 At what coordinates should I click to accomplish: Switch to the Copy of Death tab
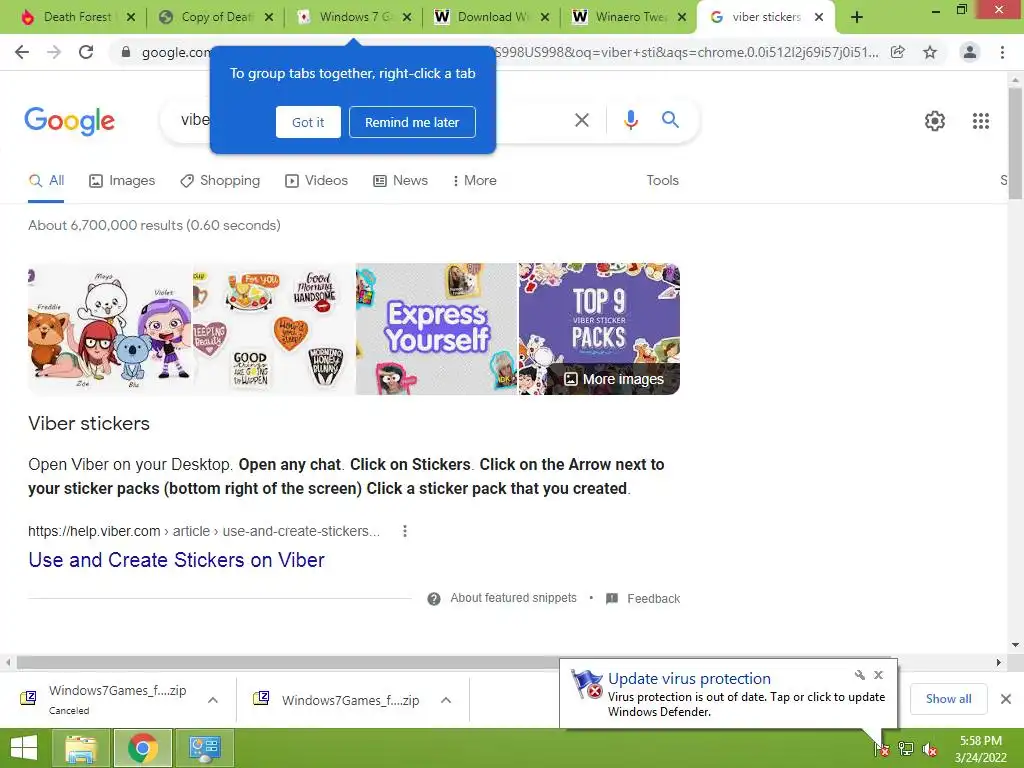(216, 17)
